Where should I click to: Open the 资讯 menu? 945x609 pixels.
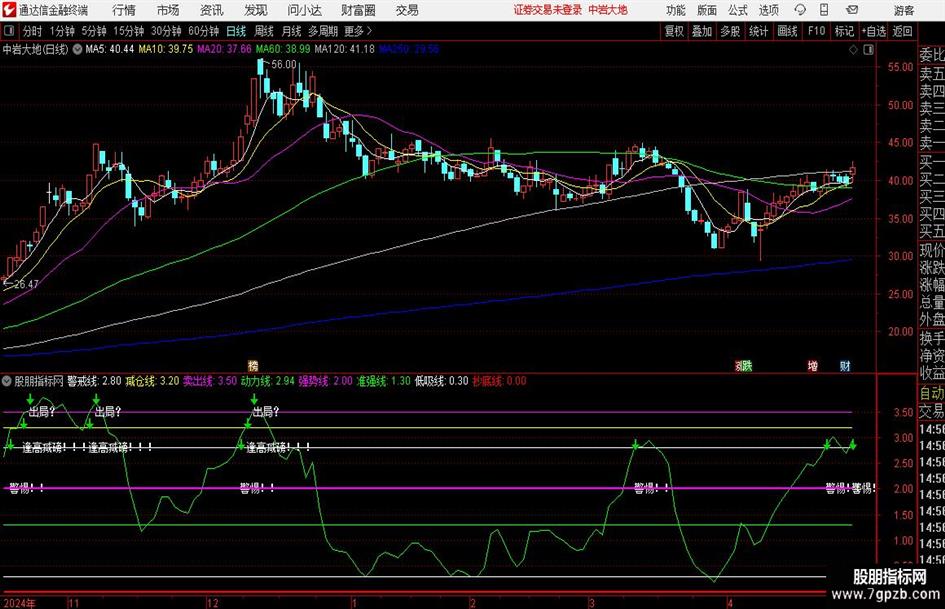212,10
